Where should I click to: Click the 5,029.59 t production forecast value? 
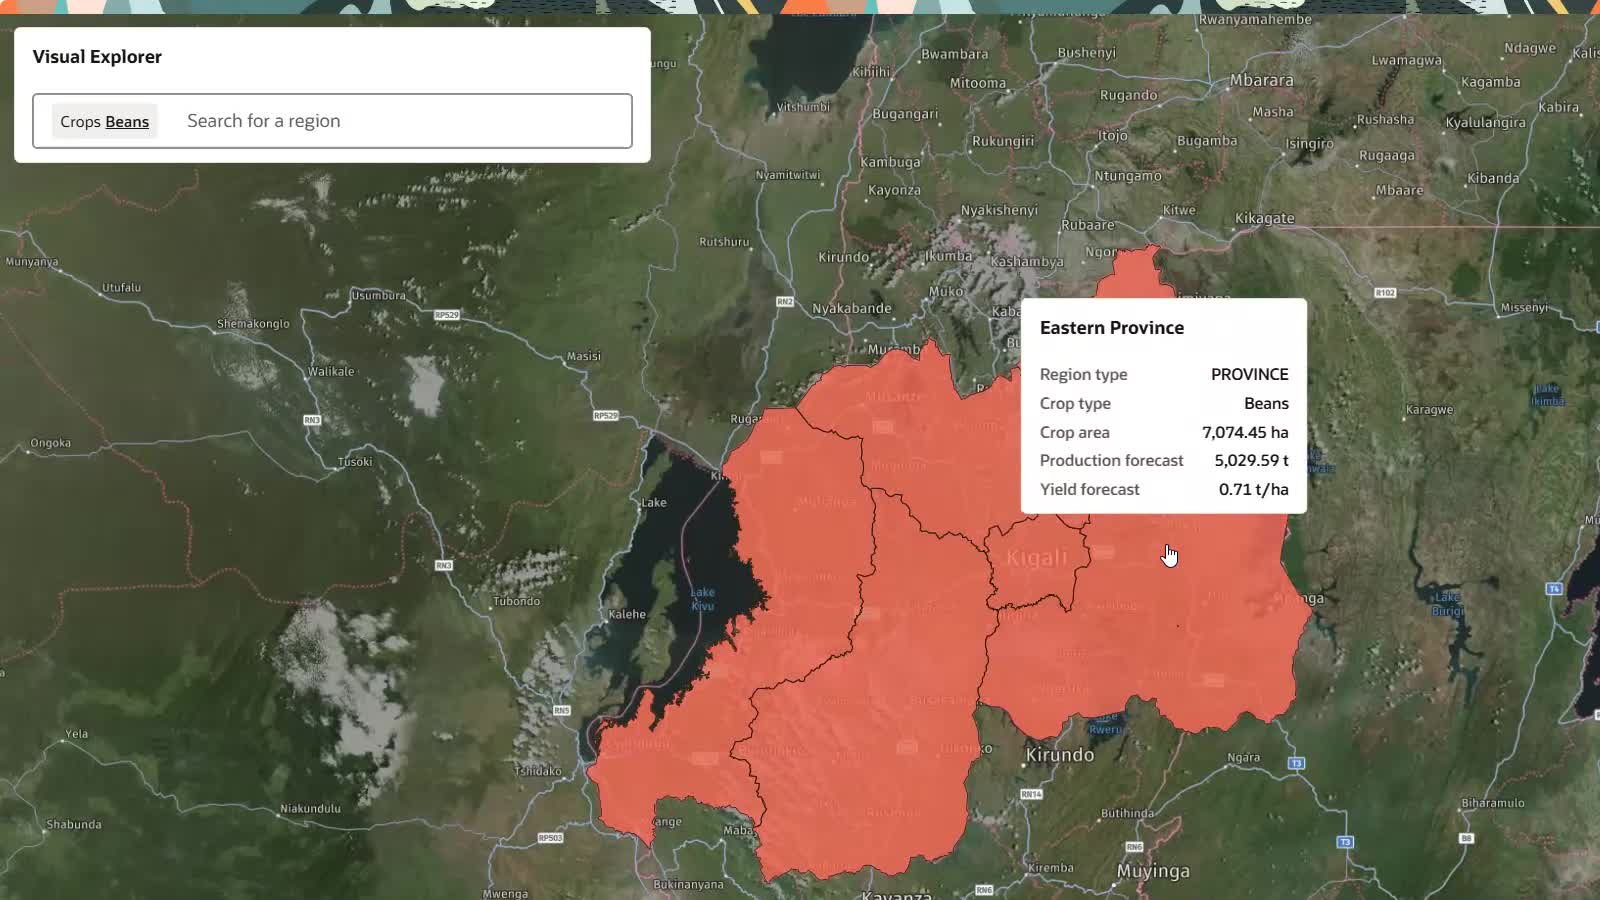point(1251,460)
